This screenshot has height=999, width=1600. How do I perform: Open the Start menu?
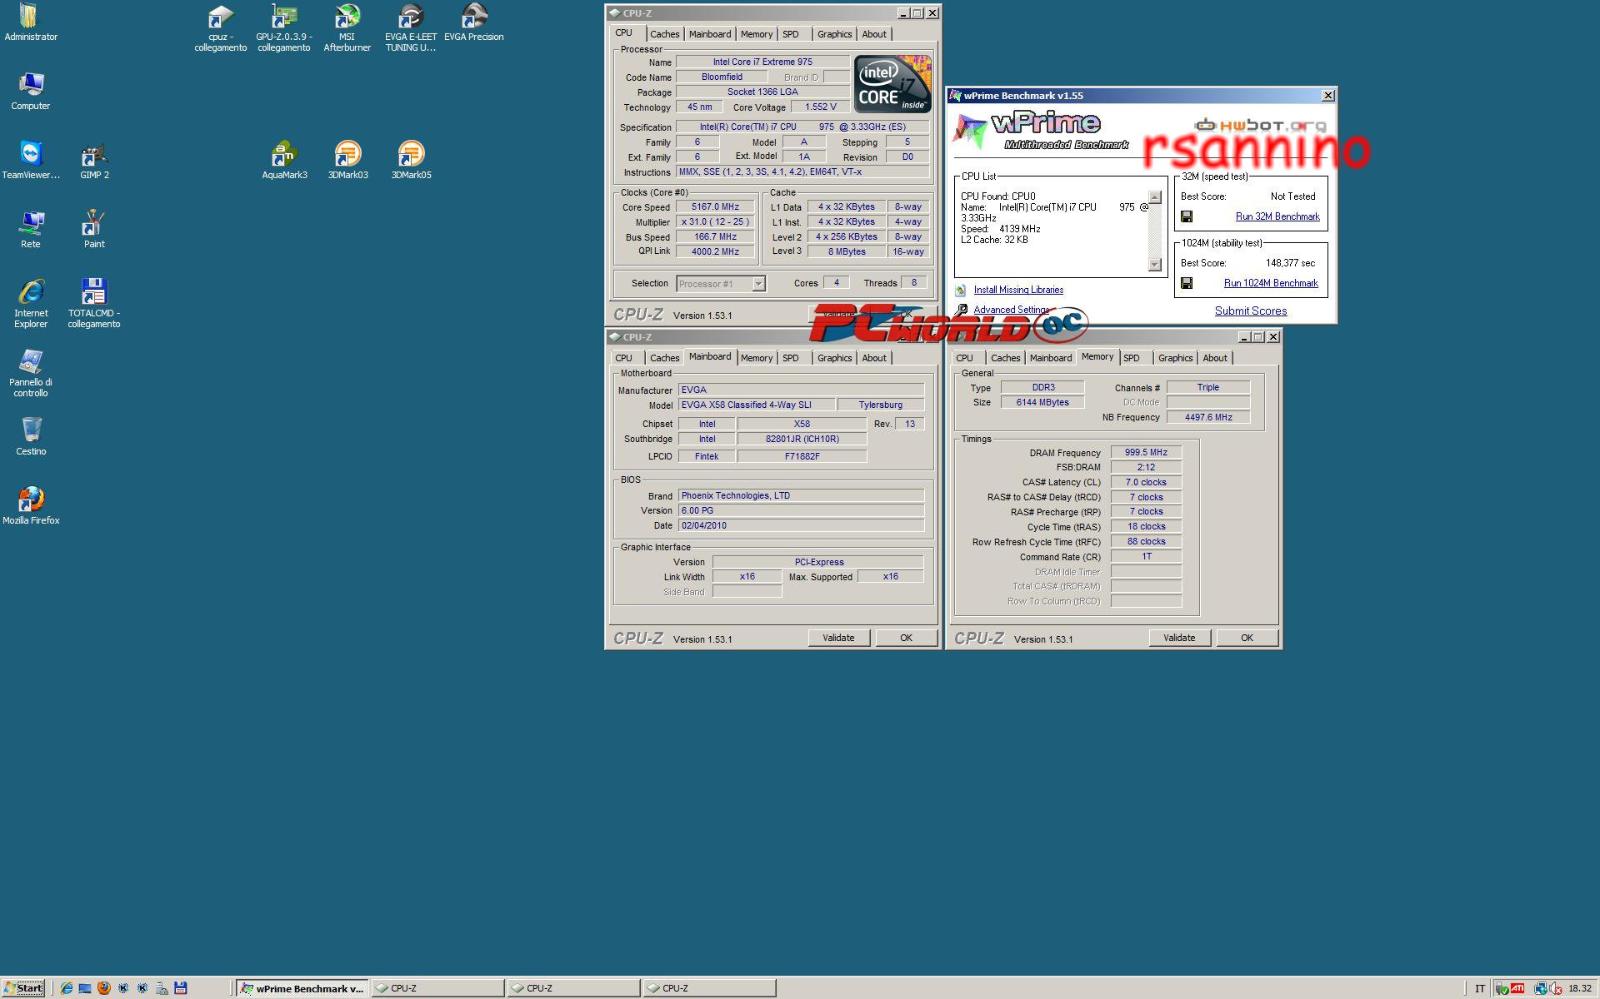click(x=24, y=988)
